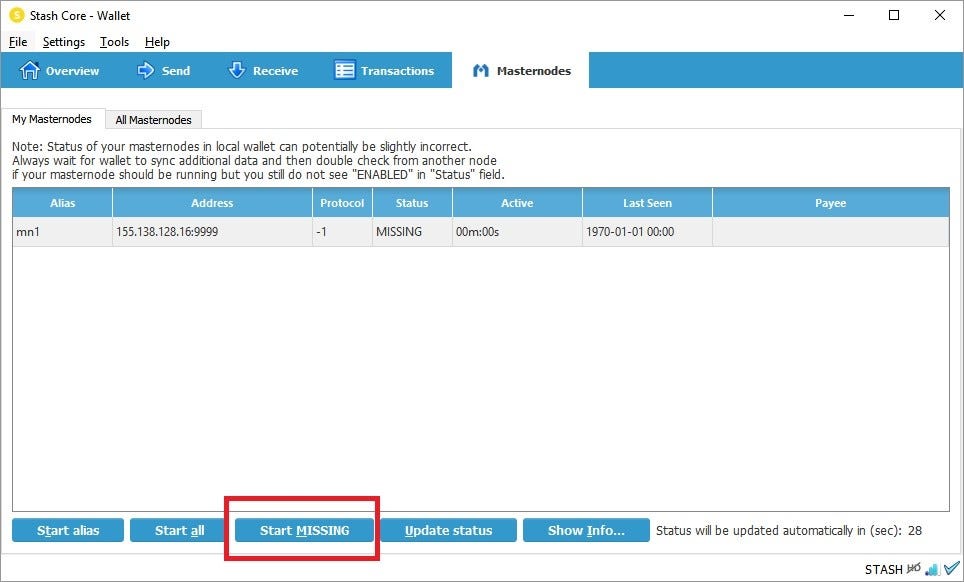The height and width of the screenshot is (582, 964).
Task: Open the Settings menu
Action: pos(63,42)
